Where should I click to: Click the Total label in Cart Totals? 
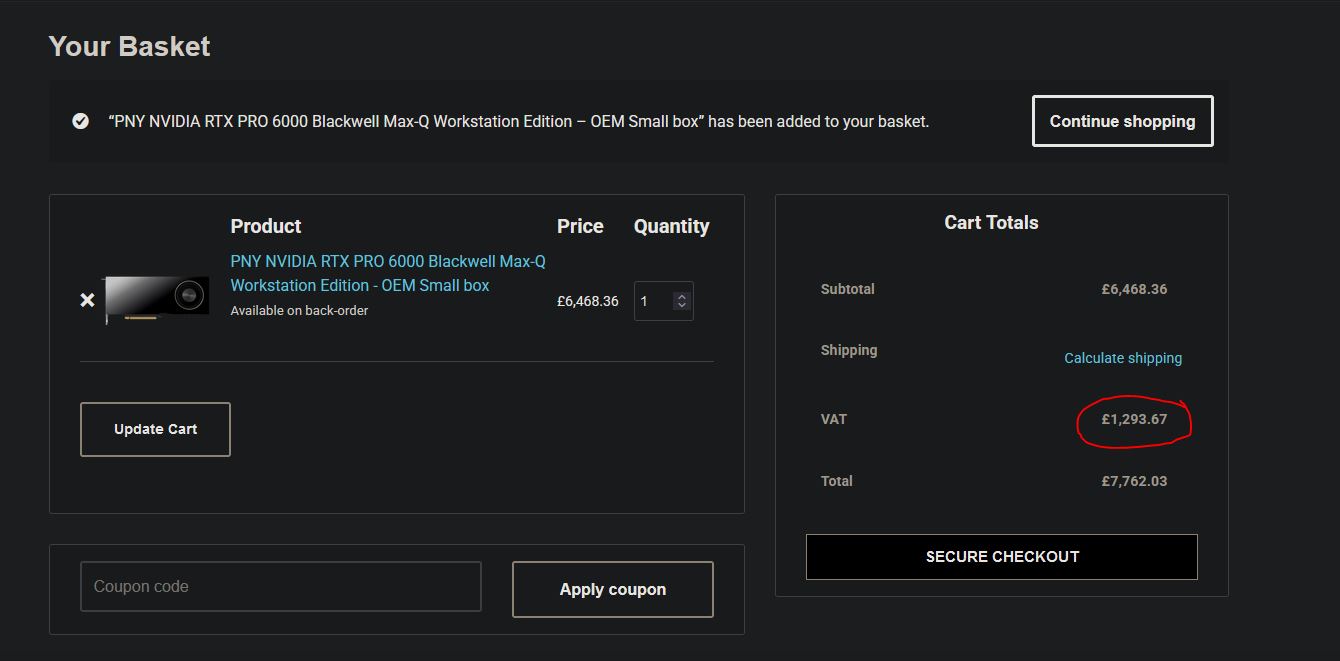coord(837,481)
